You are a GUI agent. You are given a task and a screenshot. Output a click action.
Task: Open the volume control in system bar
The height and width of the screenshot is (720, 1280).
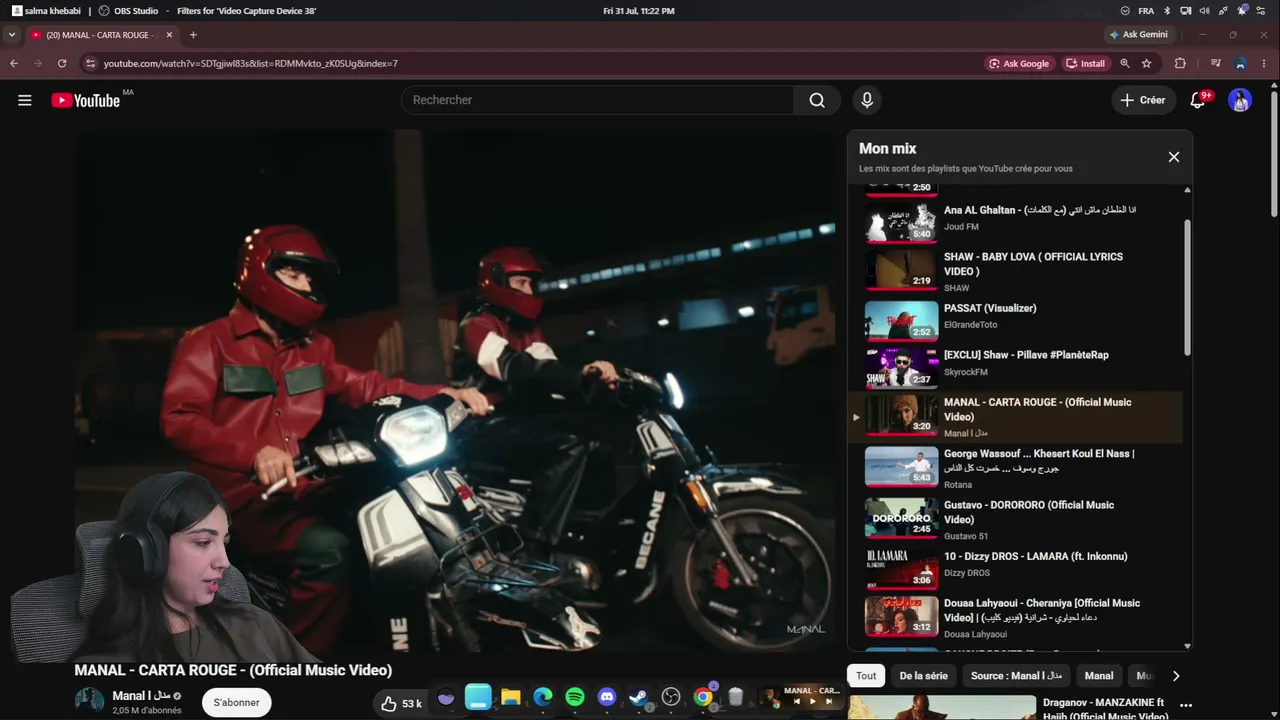1204,11
